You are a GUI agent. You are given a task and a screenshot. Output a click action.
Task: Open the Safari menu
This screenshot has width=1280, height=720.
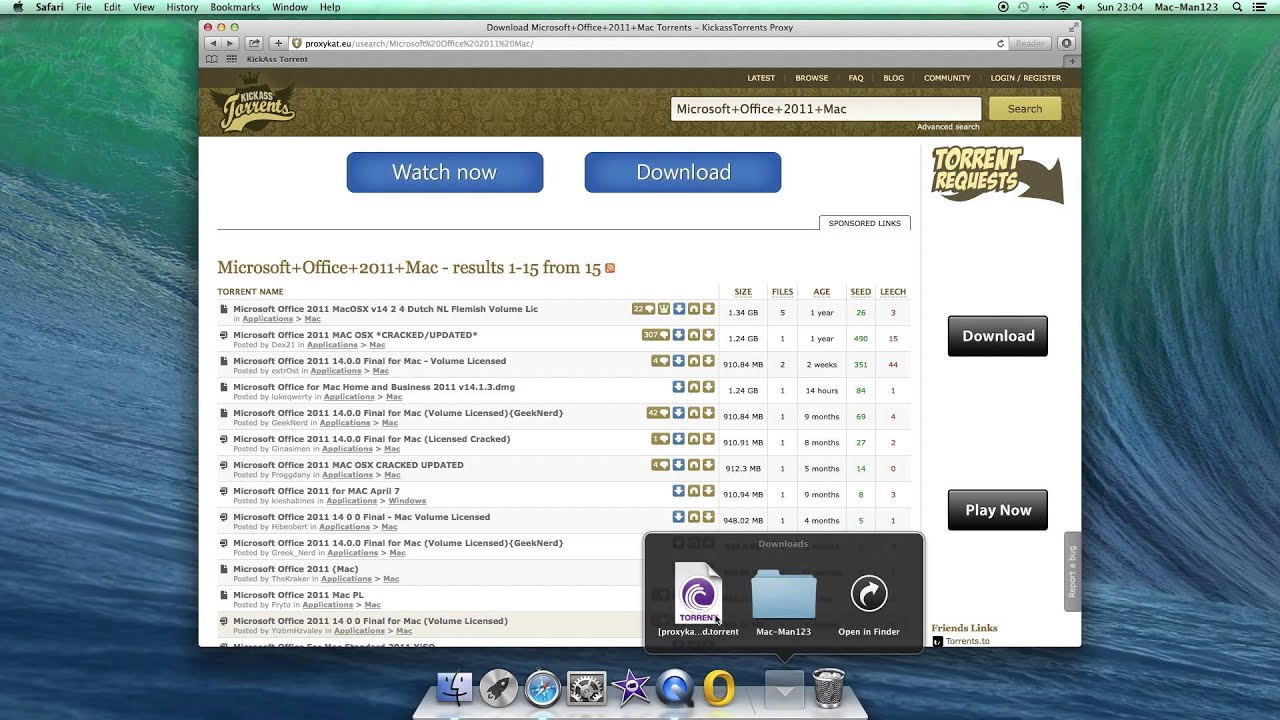[x=49, y=7]
